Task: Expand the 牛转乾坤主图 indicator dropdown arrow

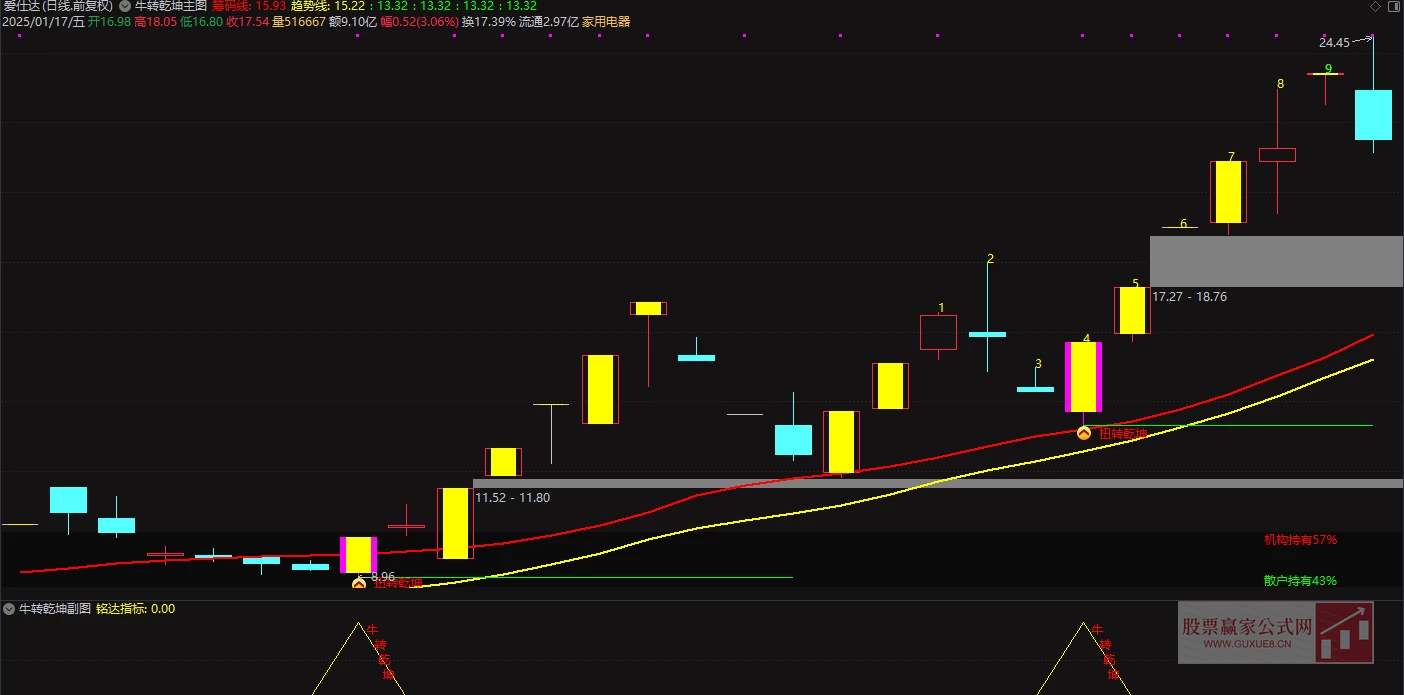Action: pos(124,5)
